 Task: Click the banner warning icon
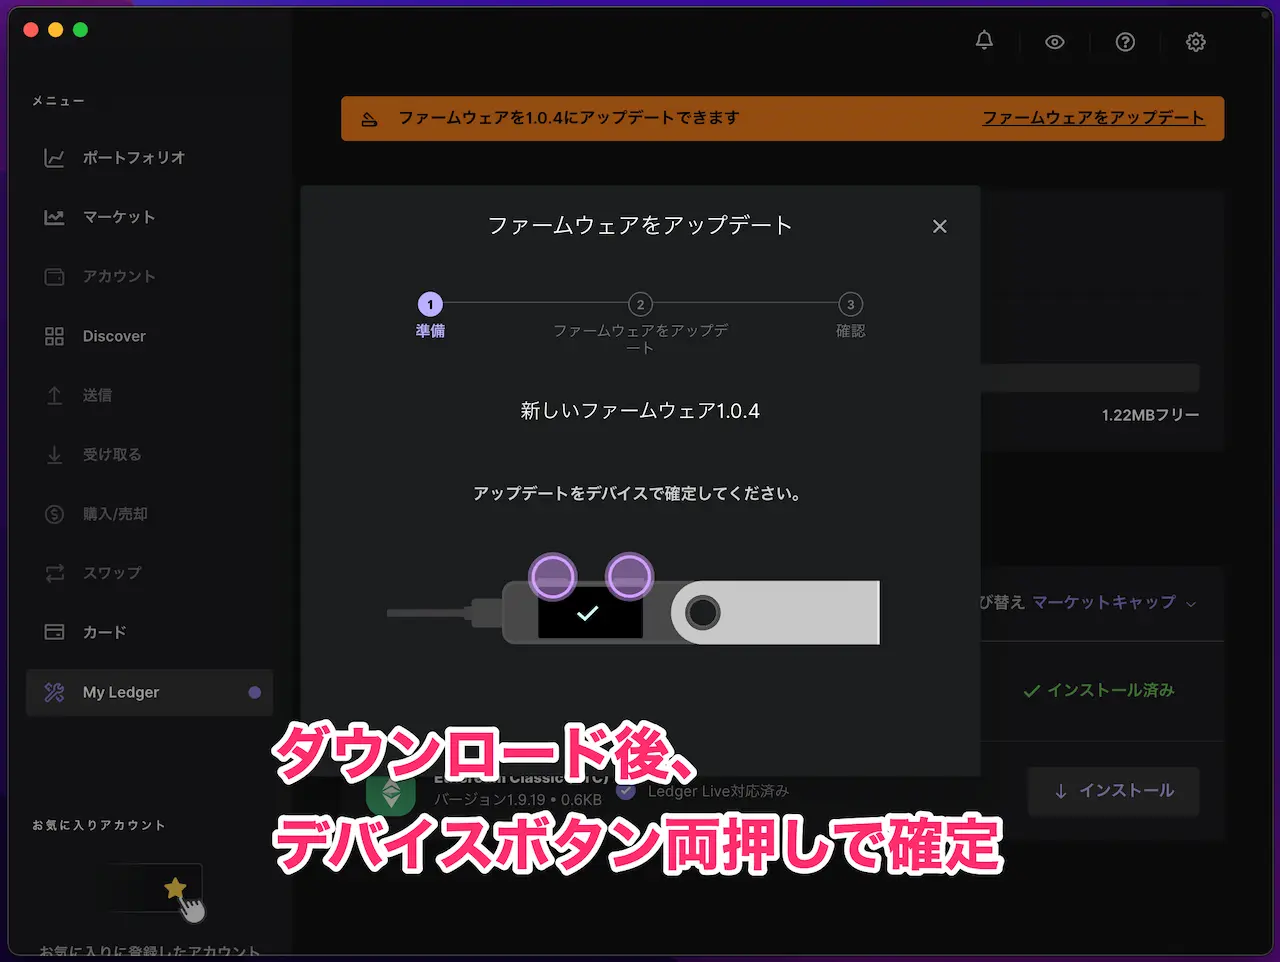tap(370, 119)
